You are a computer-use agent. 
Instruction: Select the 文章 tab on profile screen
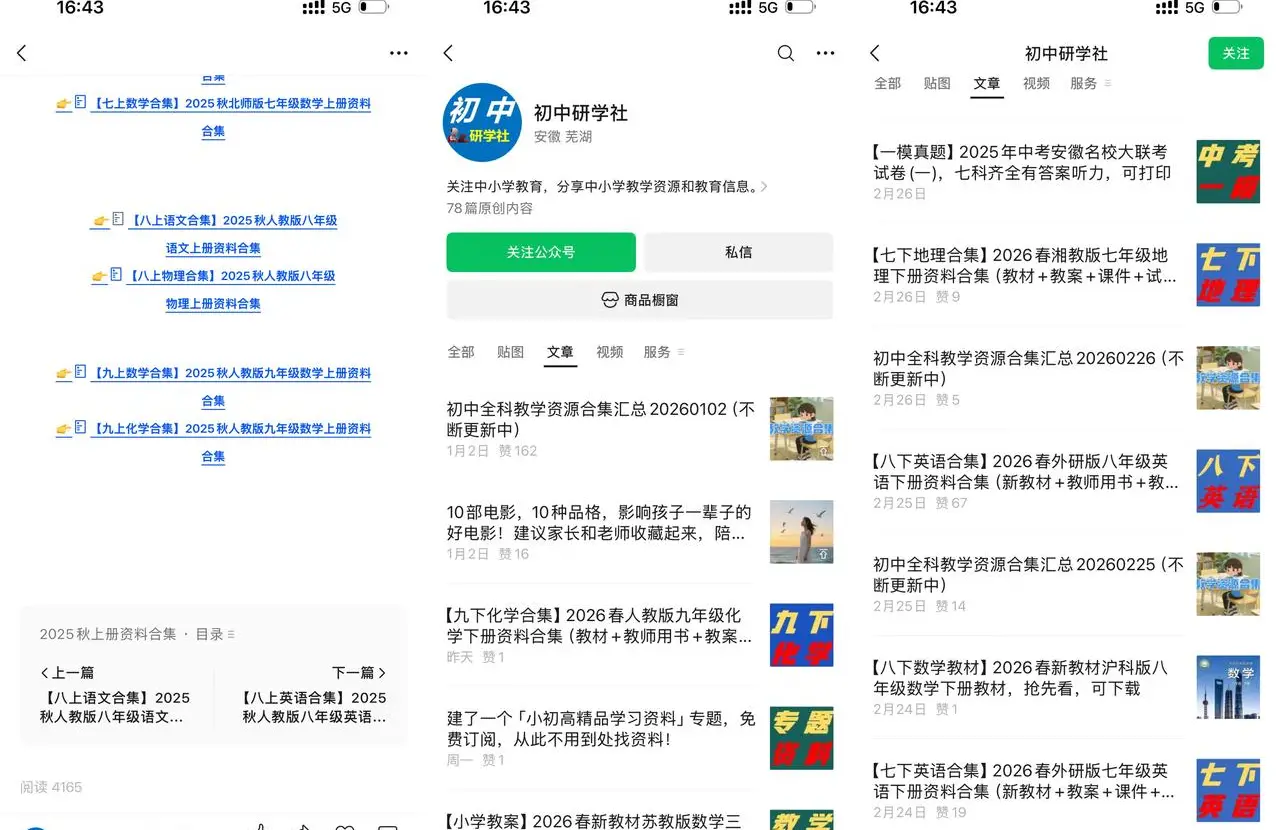(560, 352)
